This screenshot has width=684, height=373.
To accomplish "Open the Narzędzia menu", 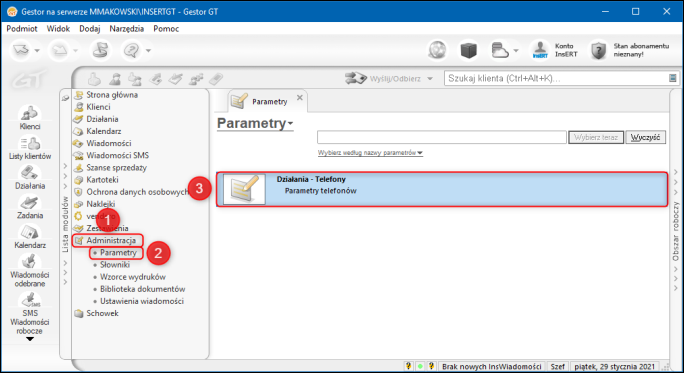I will [x=127, y=29].
